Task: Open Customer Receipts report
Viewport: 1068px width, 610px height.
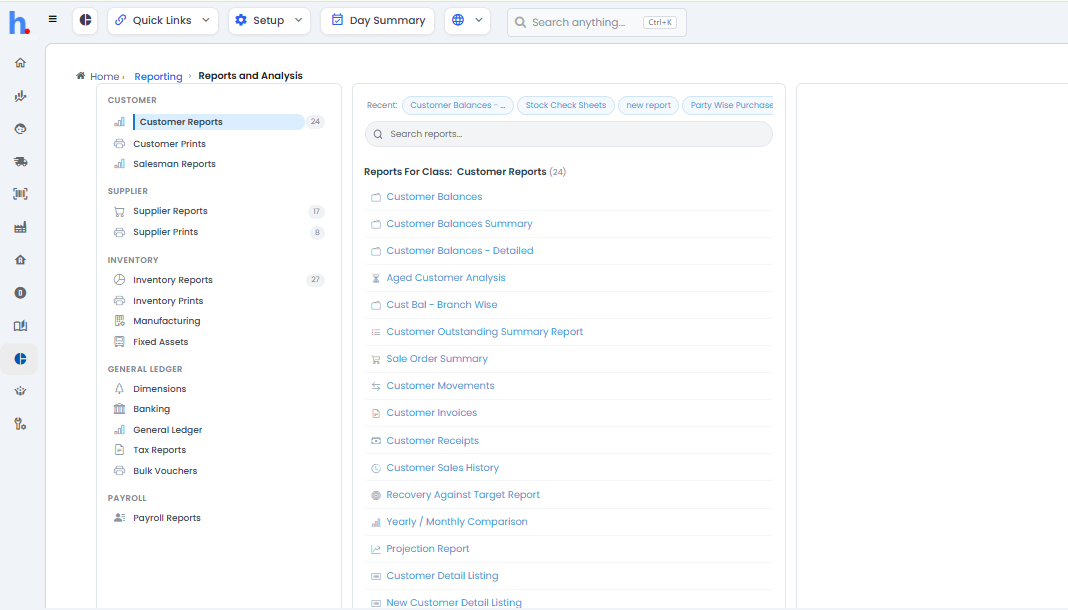Action: click(x=433, y=440)
